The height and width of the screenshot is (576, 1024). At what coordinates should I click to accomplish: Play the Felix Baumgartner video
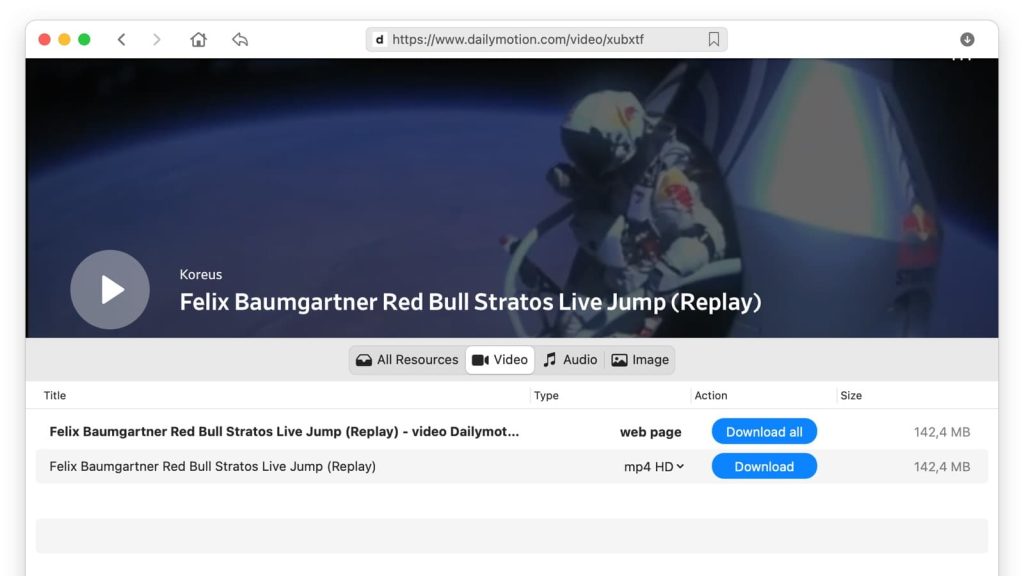pyautogui.click(x=110, y=289)
